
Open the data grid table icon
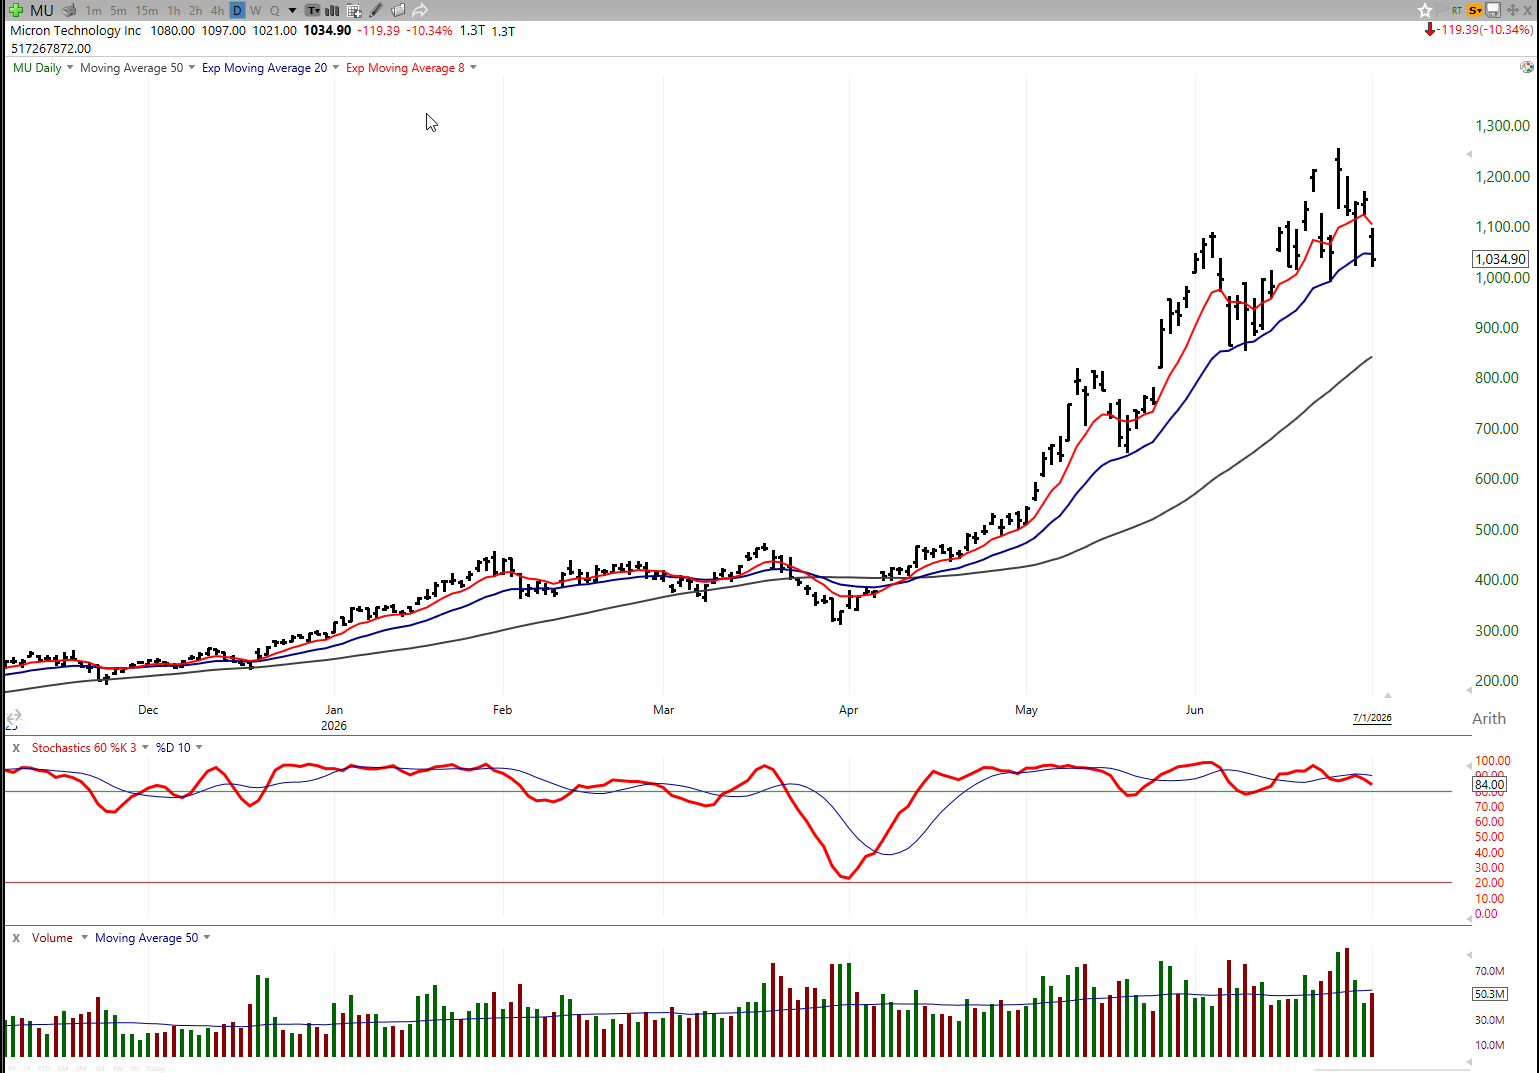(354, 10)
